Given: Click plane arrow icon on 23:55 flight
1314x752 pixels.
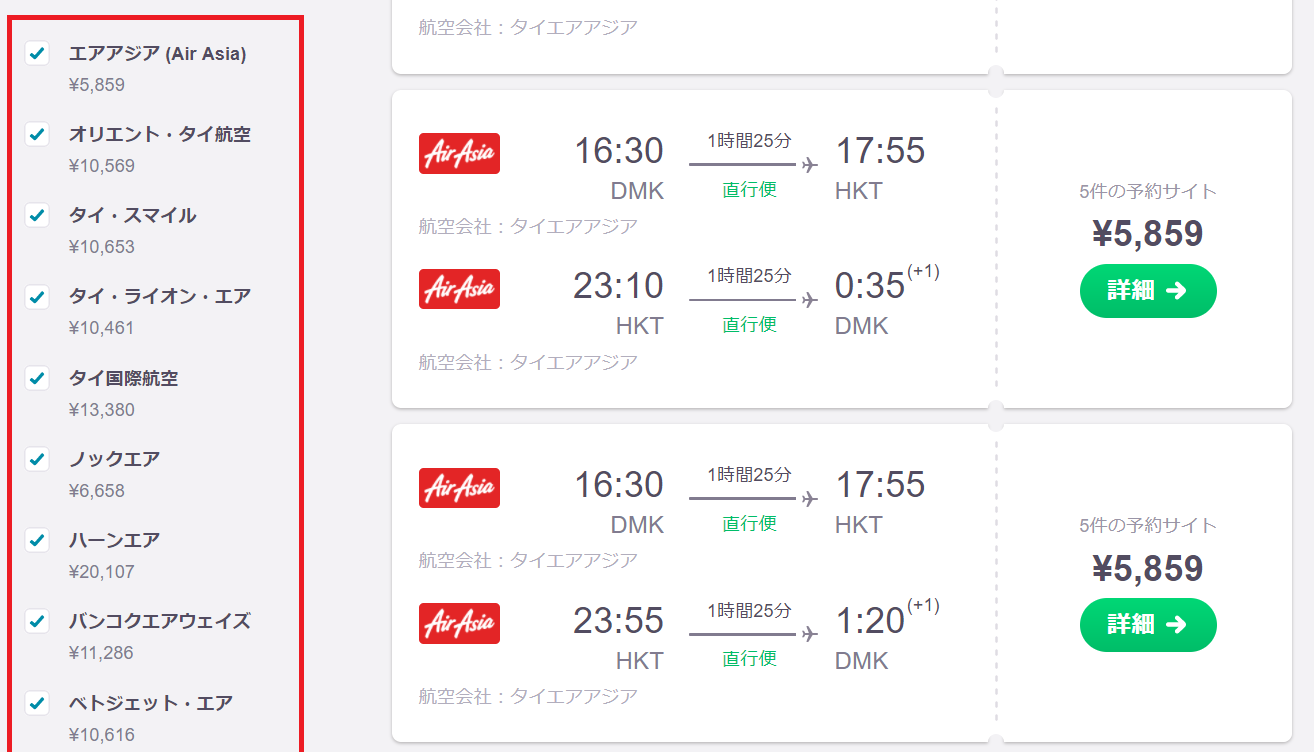Looking at the screenshot, I should 809,634.
